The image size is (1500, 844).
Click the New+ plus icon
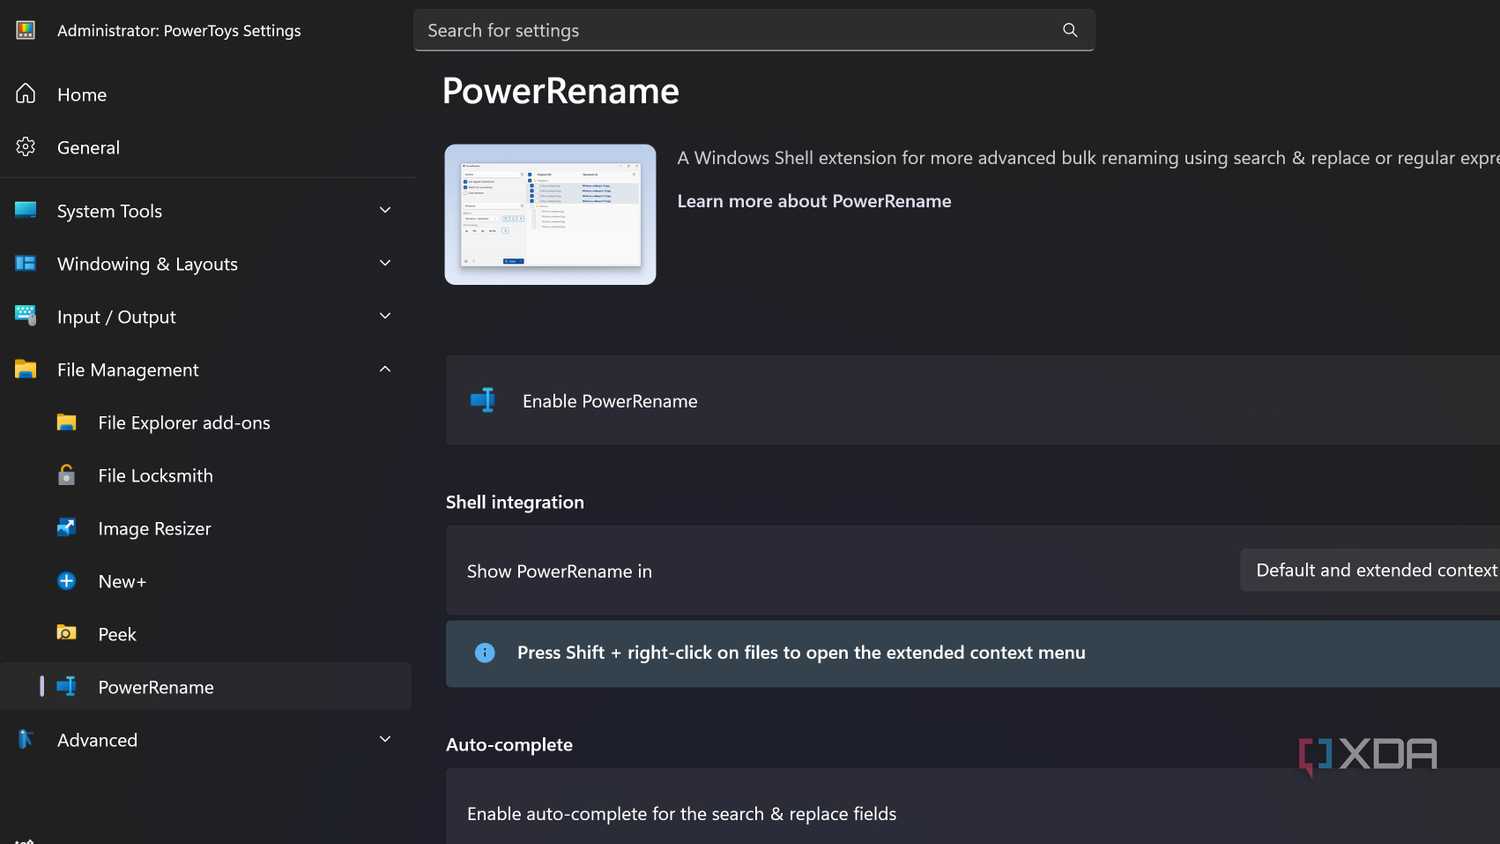[x=66, y=581]
